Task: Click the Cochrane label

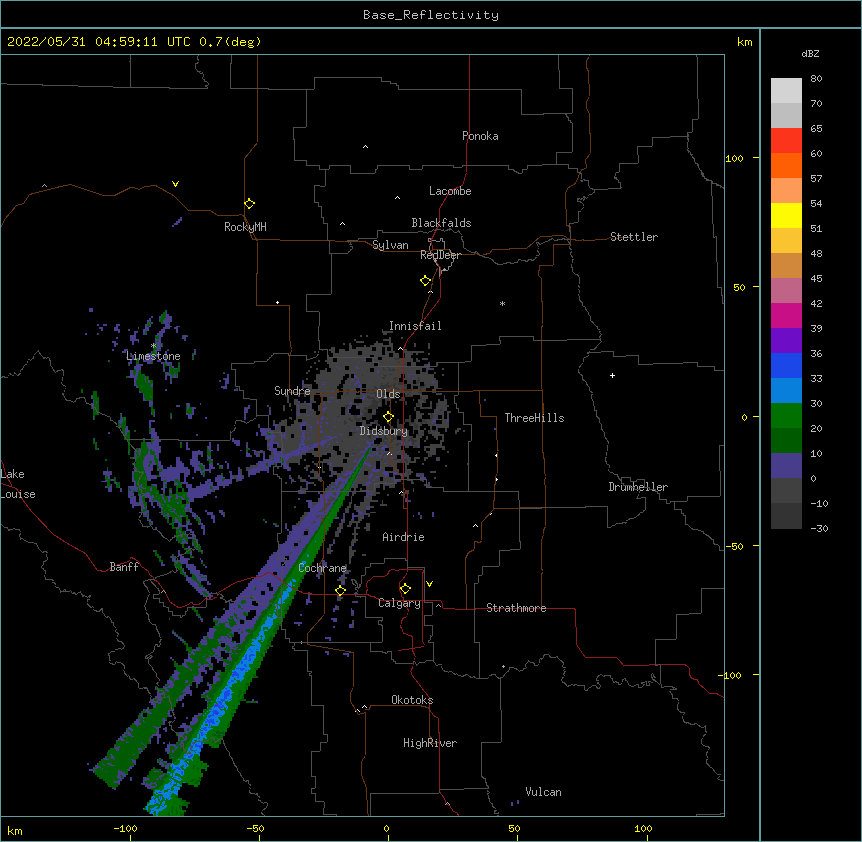Action: [x=322, y=568]
